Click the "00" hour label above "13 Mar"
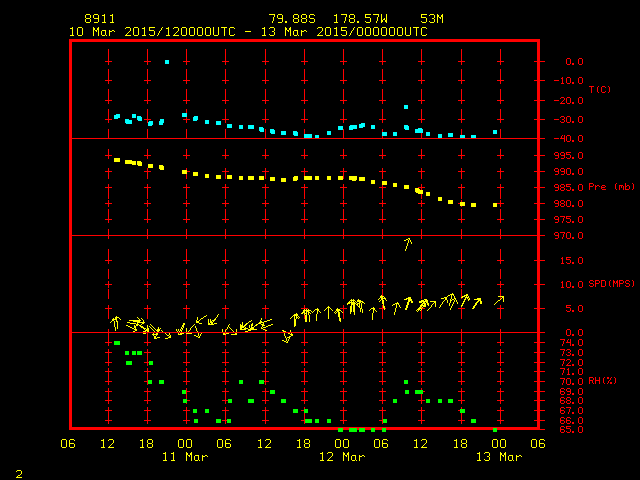The image size is (640, 480). click(x=499, y=444)
